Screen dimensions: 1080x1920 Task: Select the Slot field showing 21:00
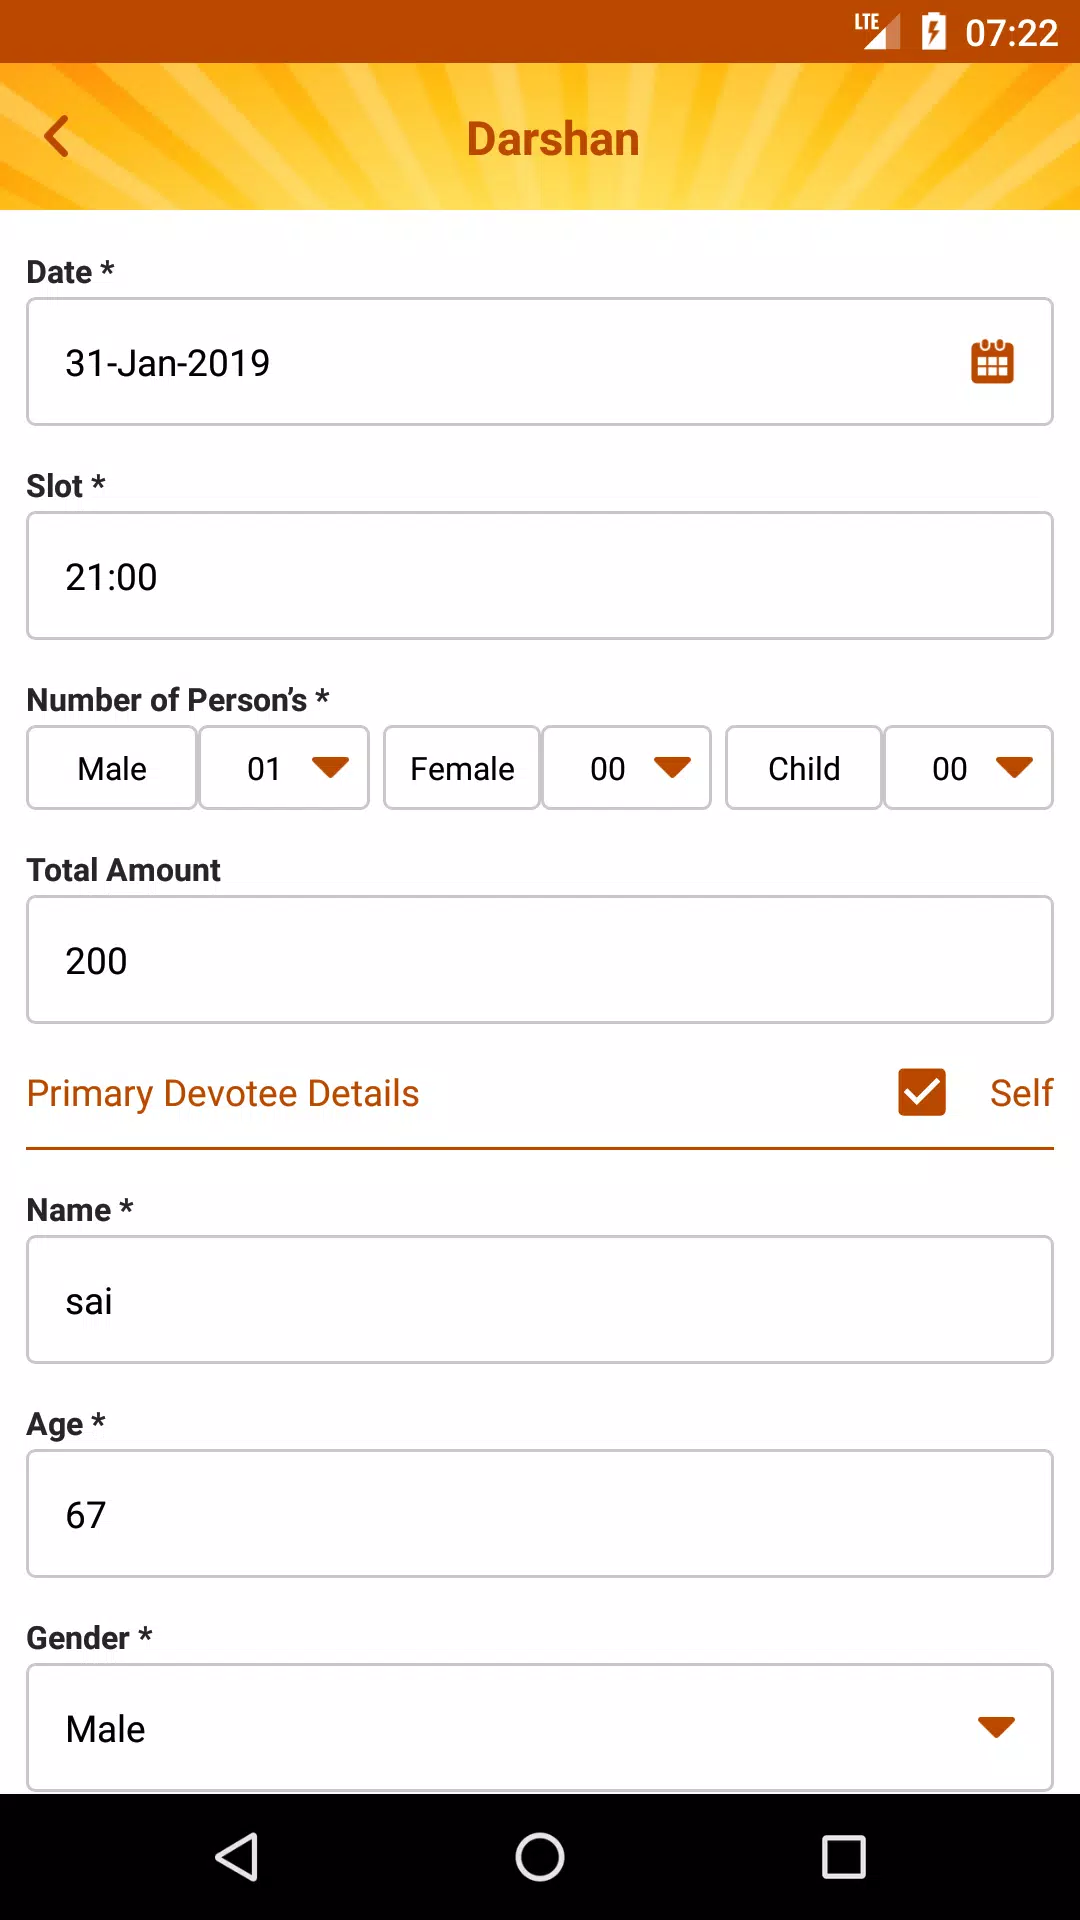[540, 576]
